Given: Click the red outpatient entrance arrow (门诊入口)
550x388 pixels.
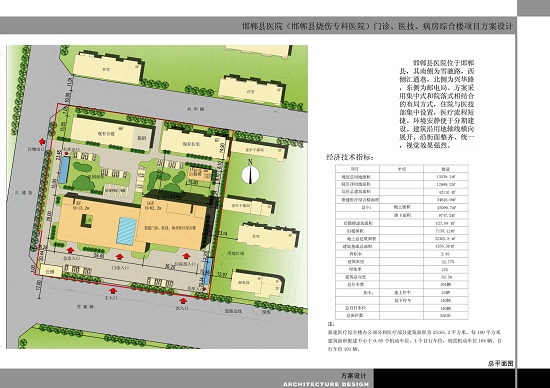Looking at the screenshot, I should pos(120,257).
